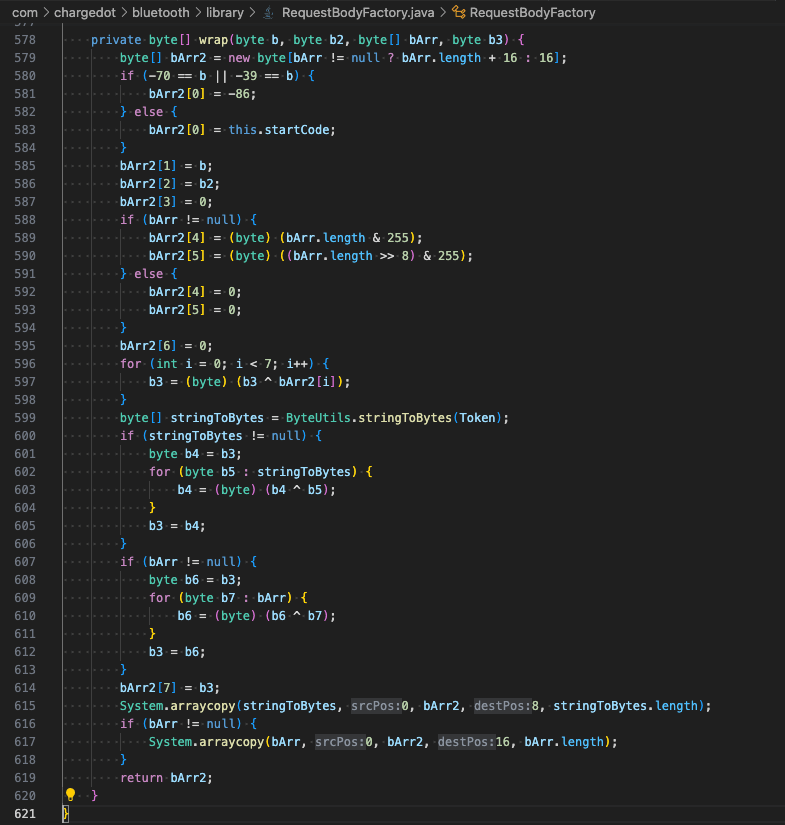Click 'bArr.length & 255' on line 589
785x825 pixels.
[347, 238]
